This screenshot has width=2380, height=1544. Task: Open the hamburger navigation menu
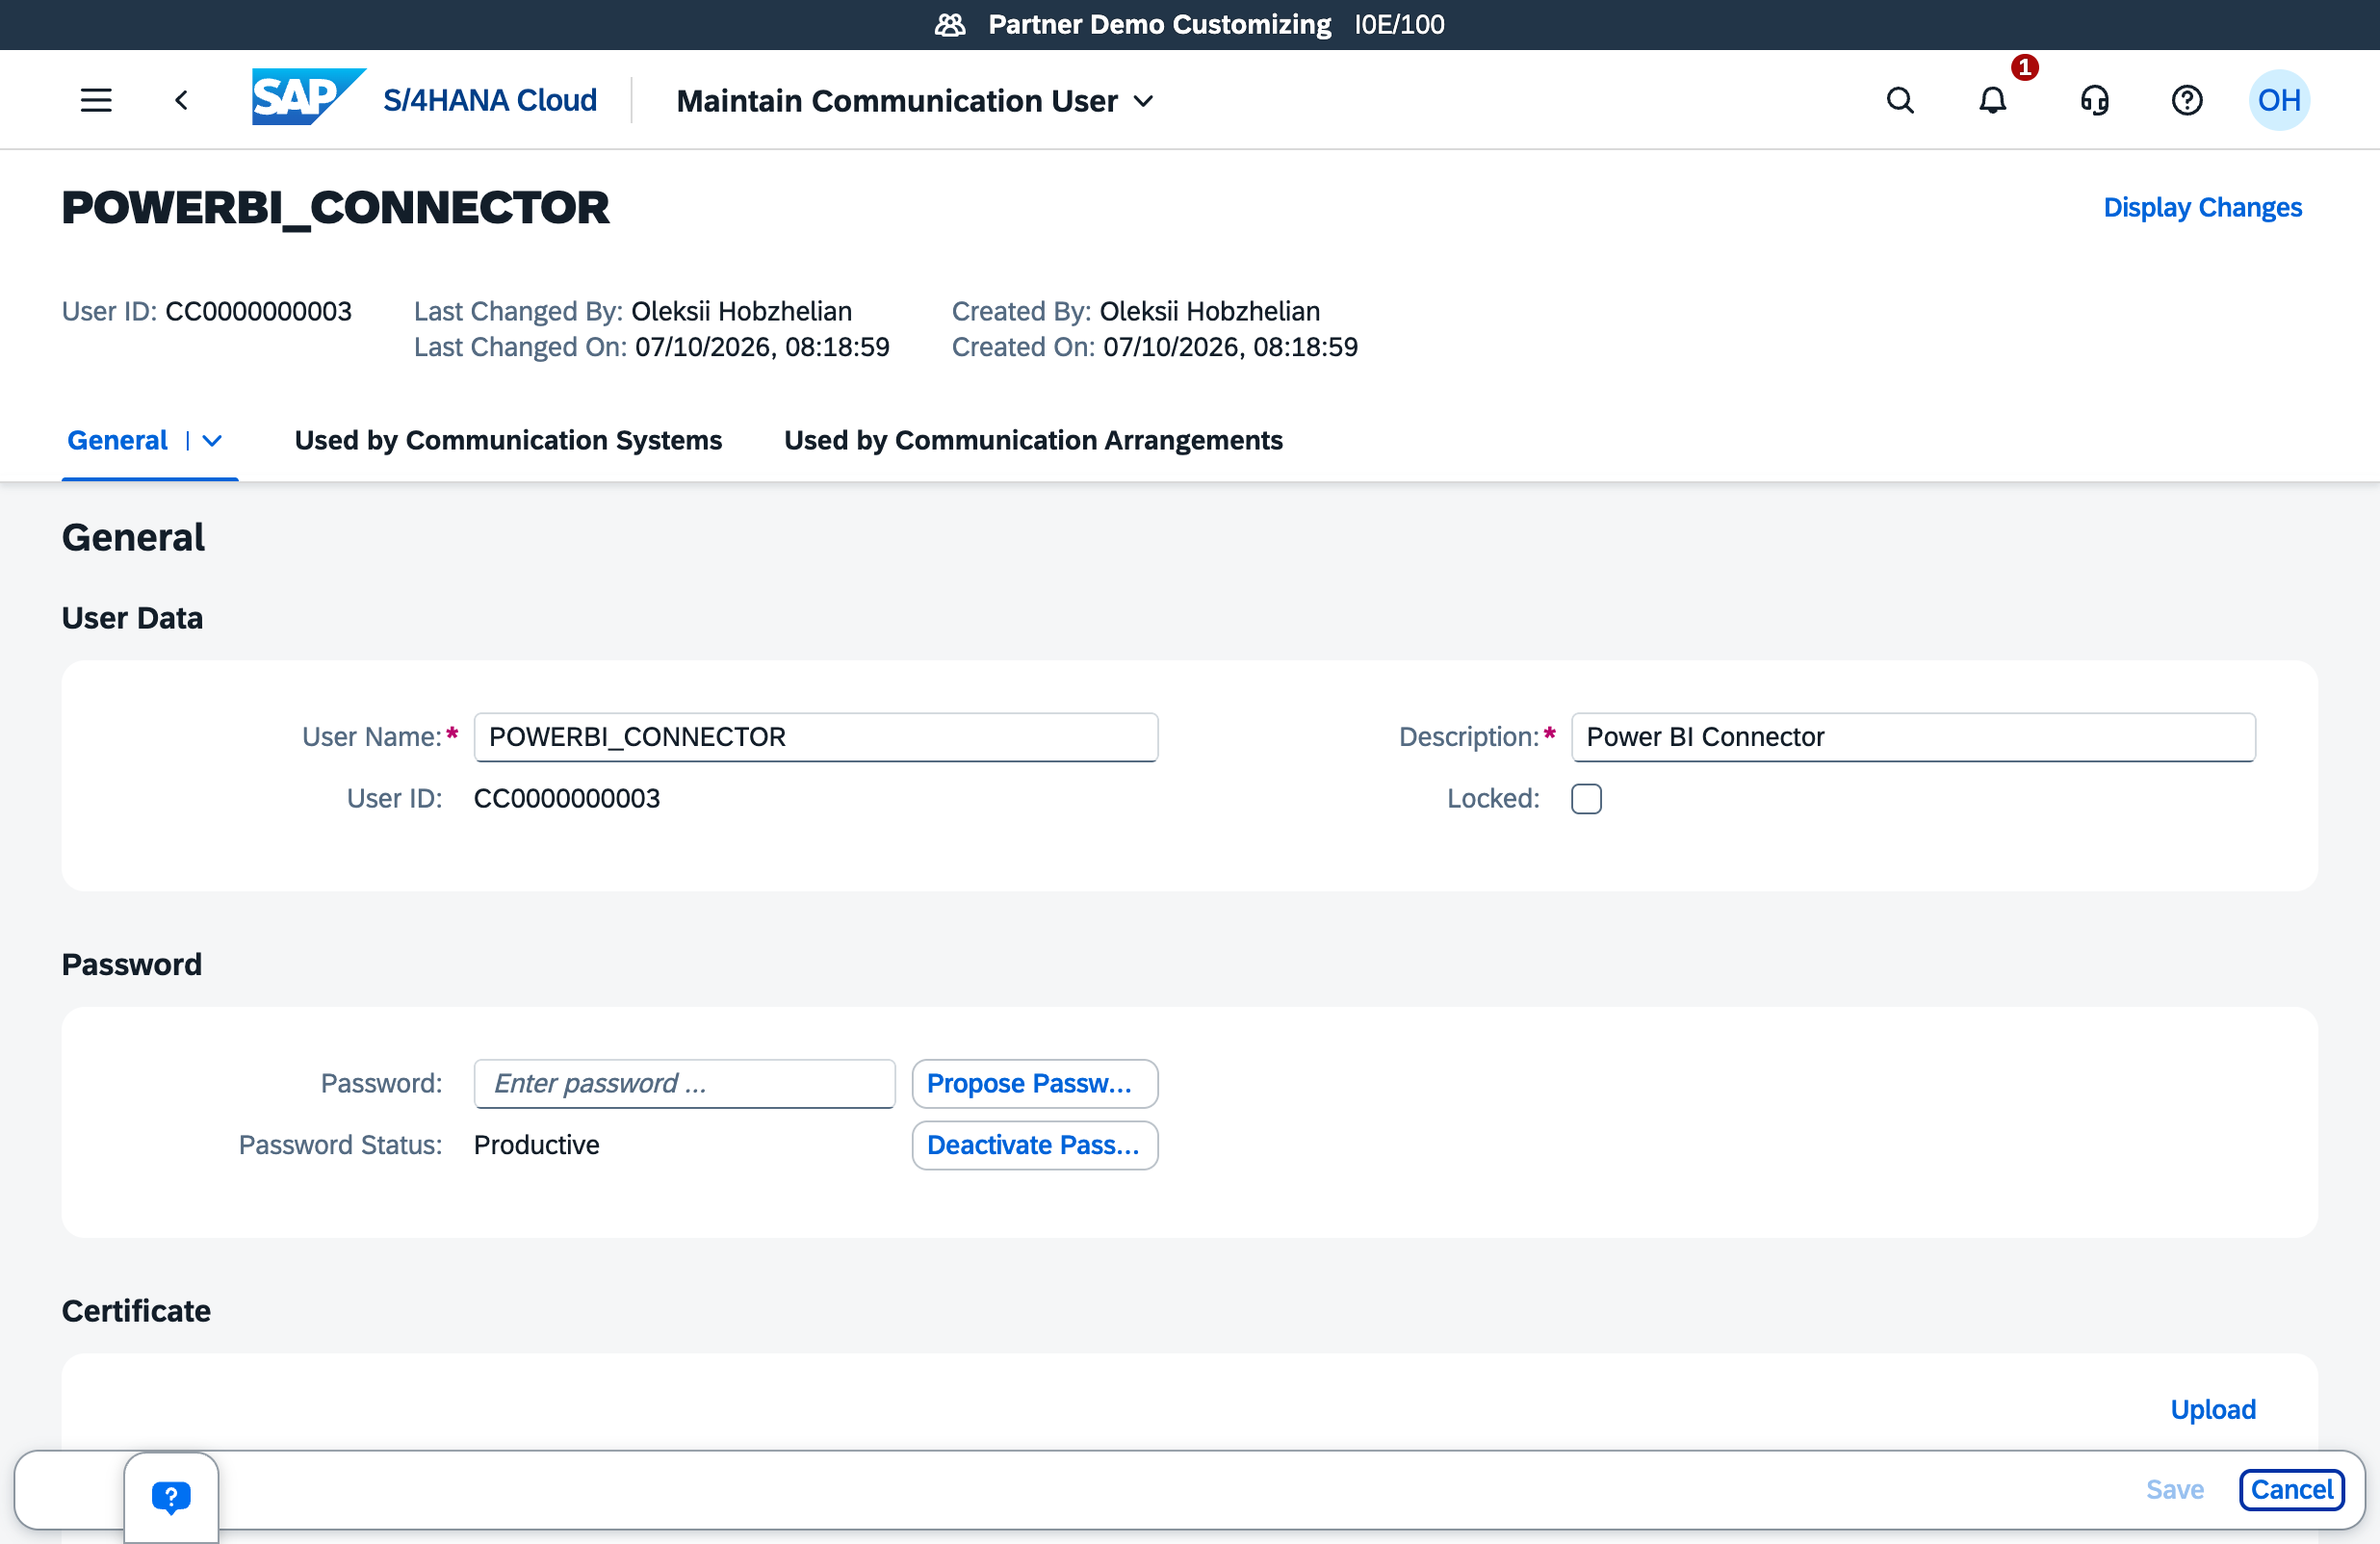96,100
